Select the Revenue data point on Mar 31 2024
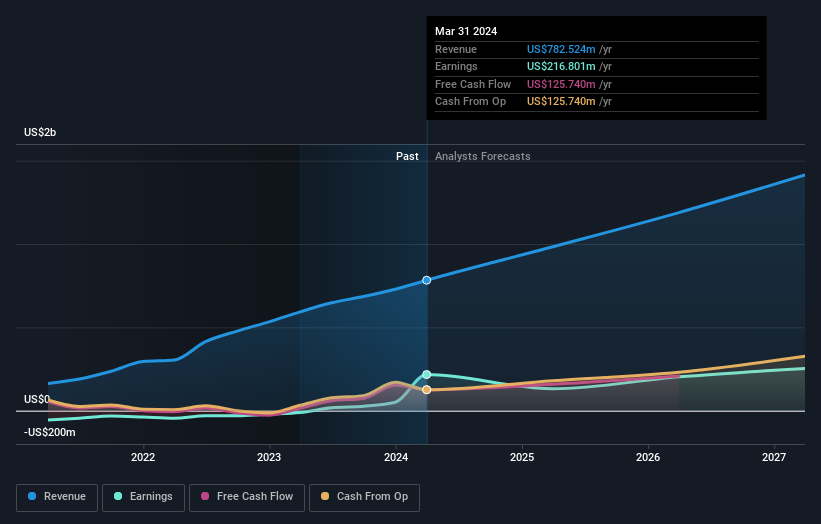This screenshot has height=524, width=821. point(427,281)
